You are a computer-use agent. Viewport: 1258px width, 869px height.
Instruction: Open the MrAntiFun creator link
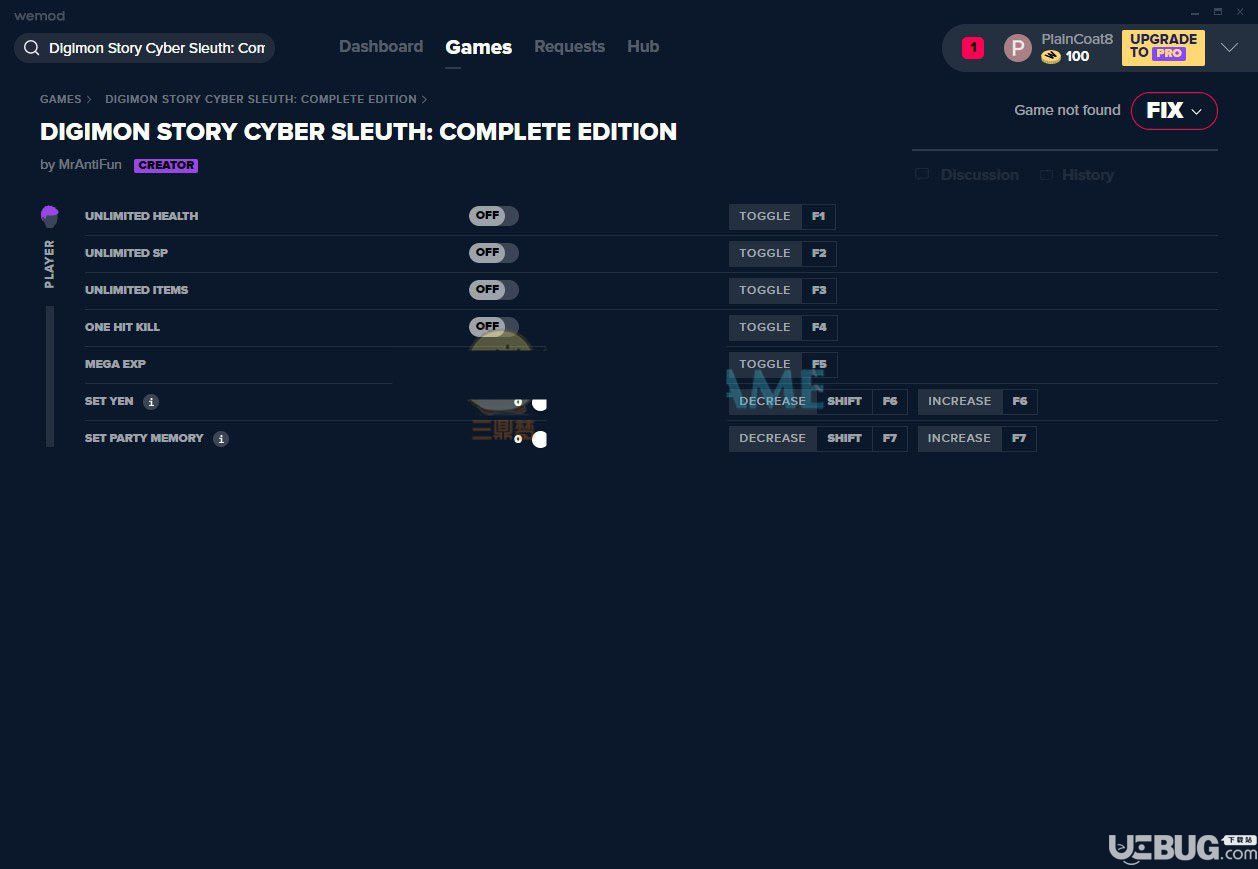[90, 165]
